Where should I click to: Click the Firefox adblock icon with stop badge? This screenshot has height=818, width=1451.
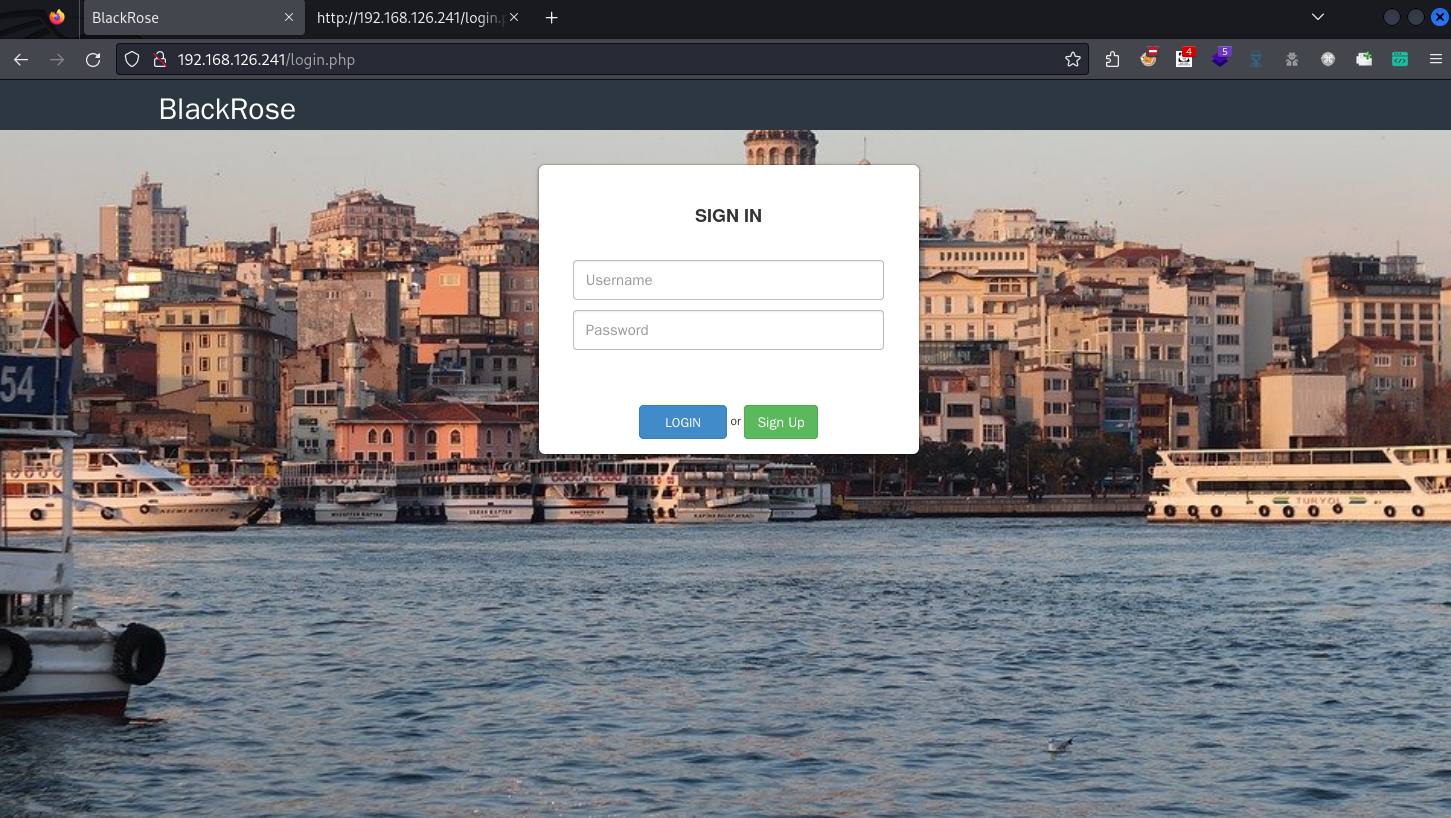[1149, 59]
